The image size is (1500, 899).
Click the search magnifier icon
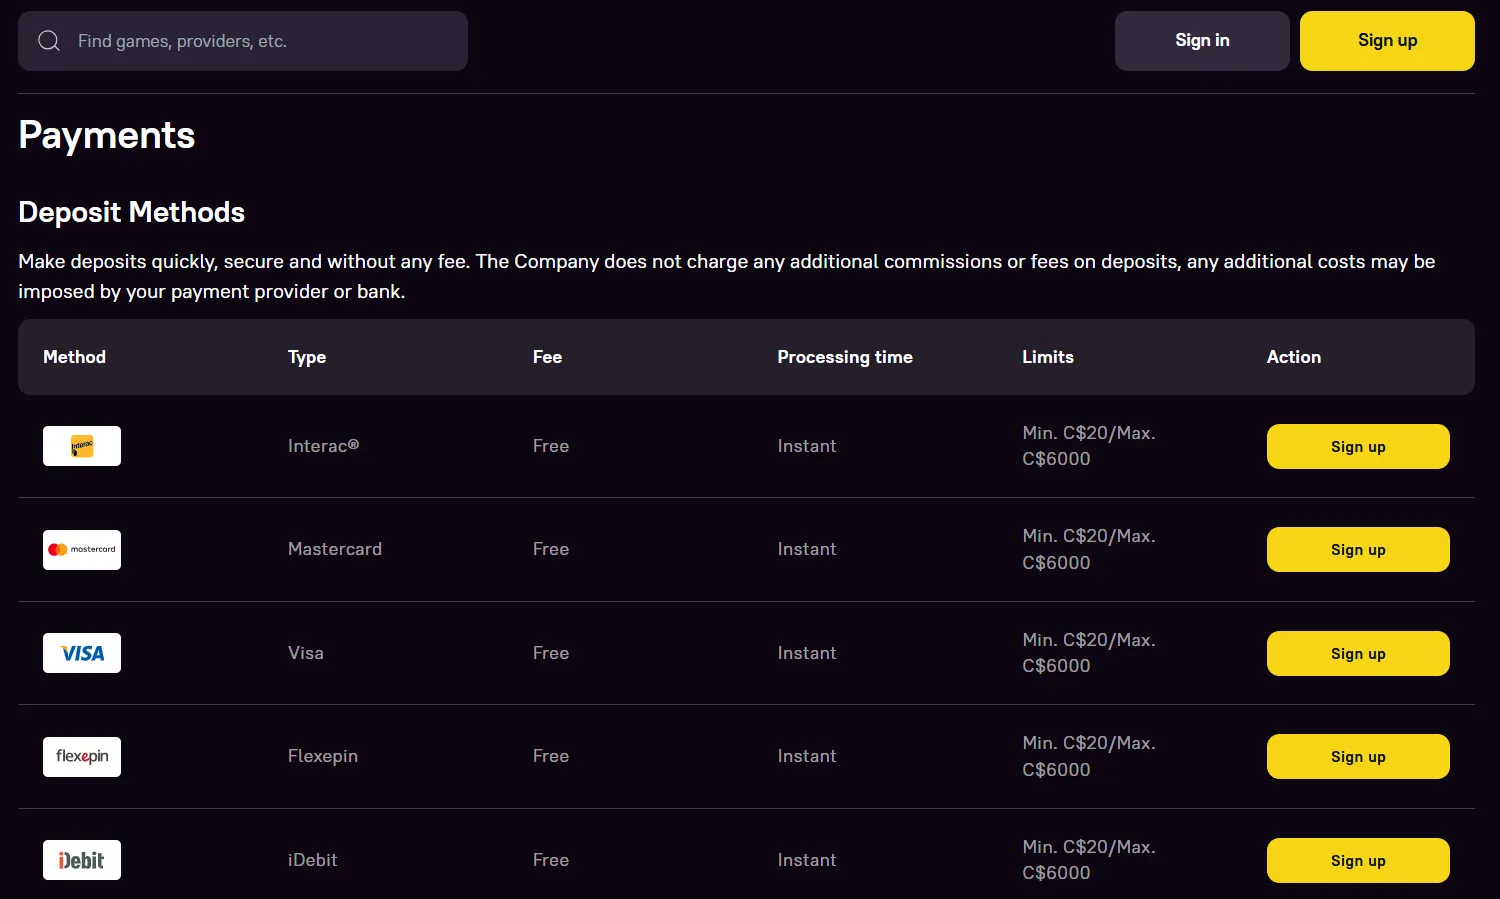(x=49, y=41)
